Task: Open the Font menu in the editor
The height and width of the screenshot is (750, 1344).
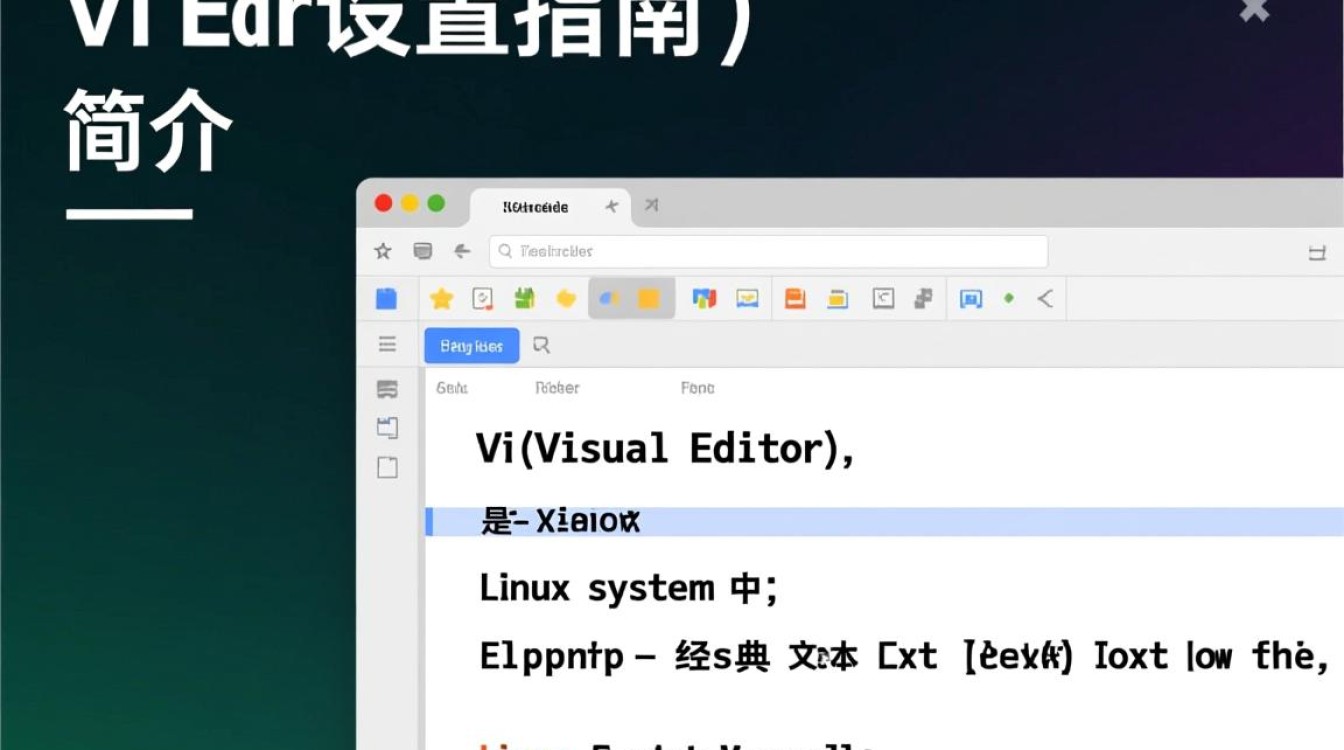Action: 699,388
